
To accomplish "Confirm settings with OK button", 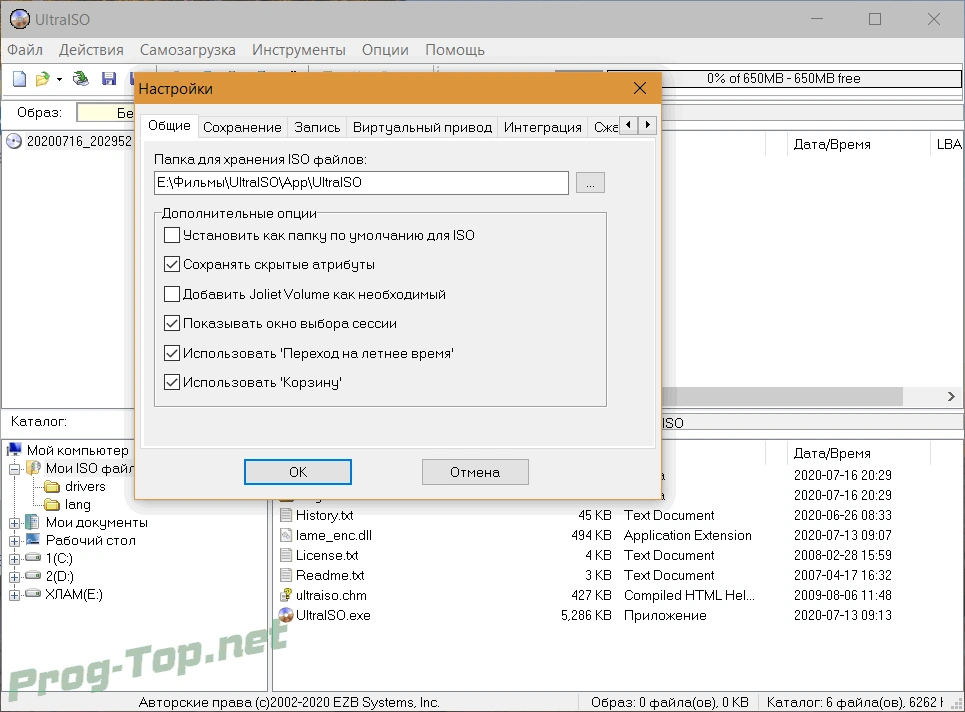I will (x=298, y=472).
